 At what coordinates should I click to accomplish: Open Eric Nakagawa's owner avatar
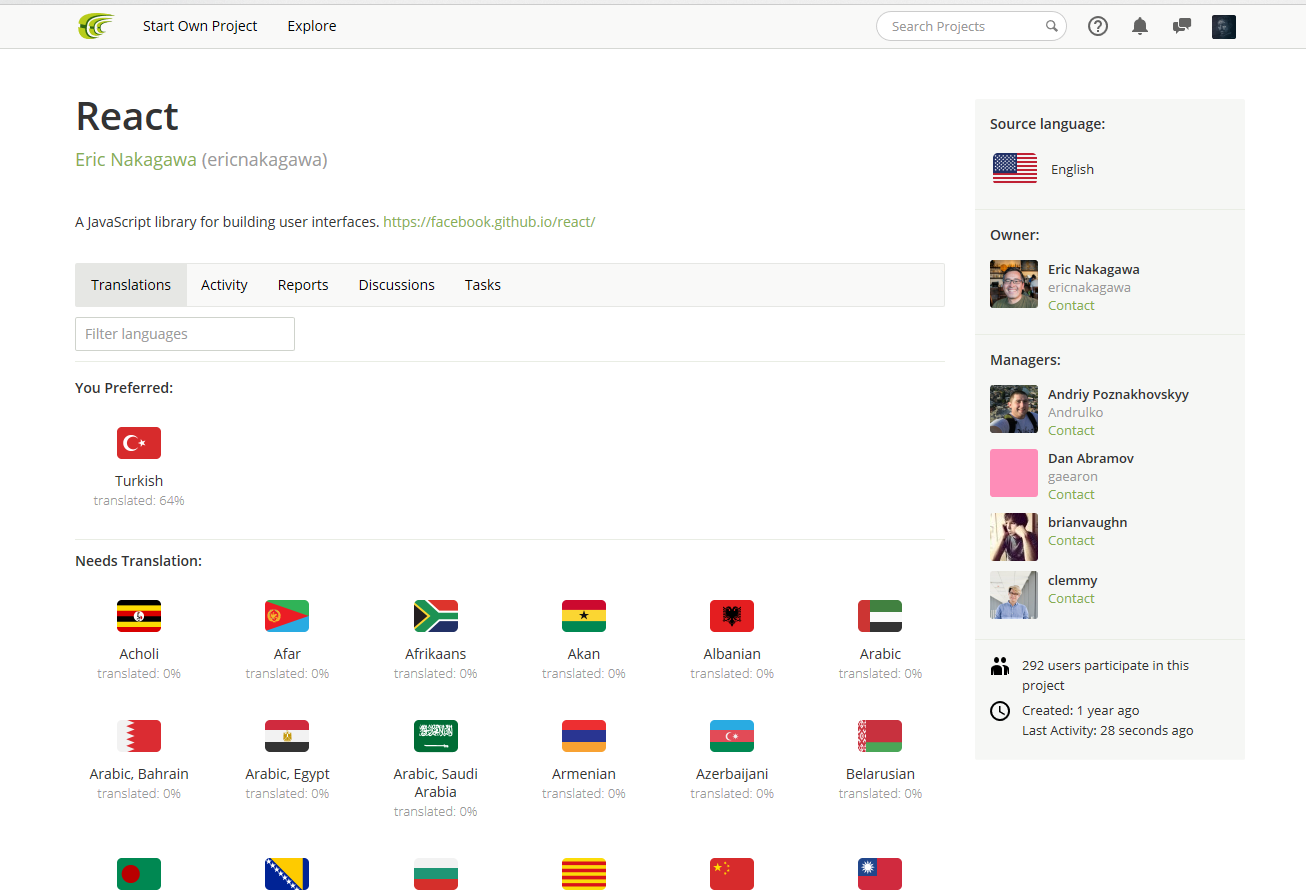(1014, 284)
